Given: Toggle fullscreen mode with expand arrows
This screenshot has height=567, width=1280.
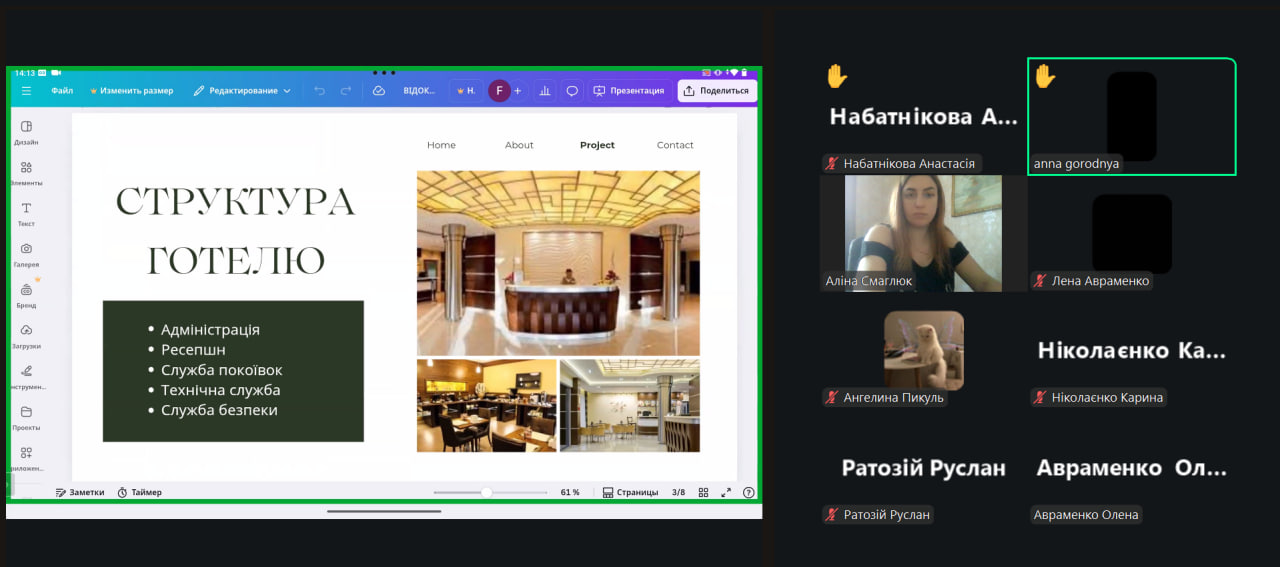Looking at the screenshot, I should (726, 492).
